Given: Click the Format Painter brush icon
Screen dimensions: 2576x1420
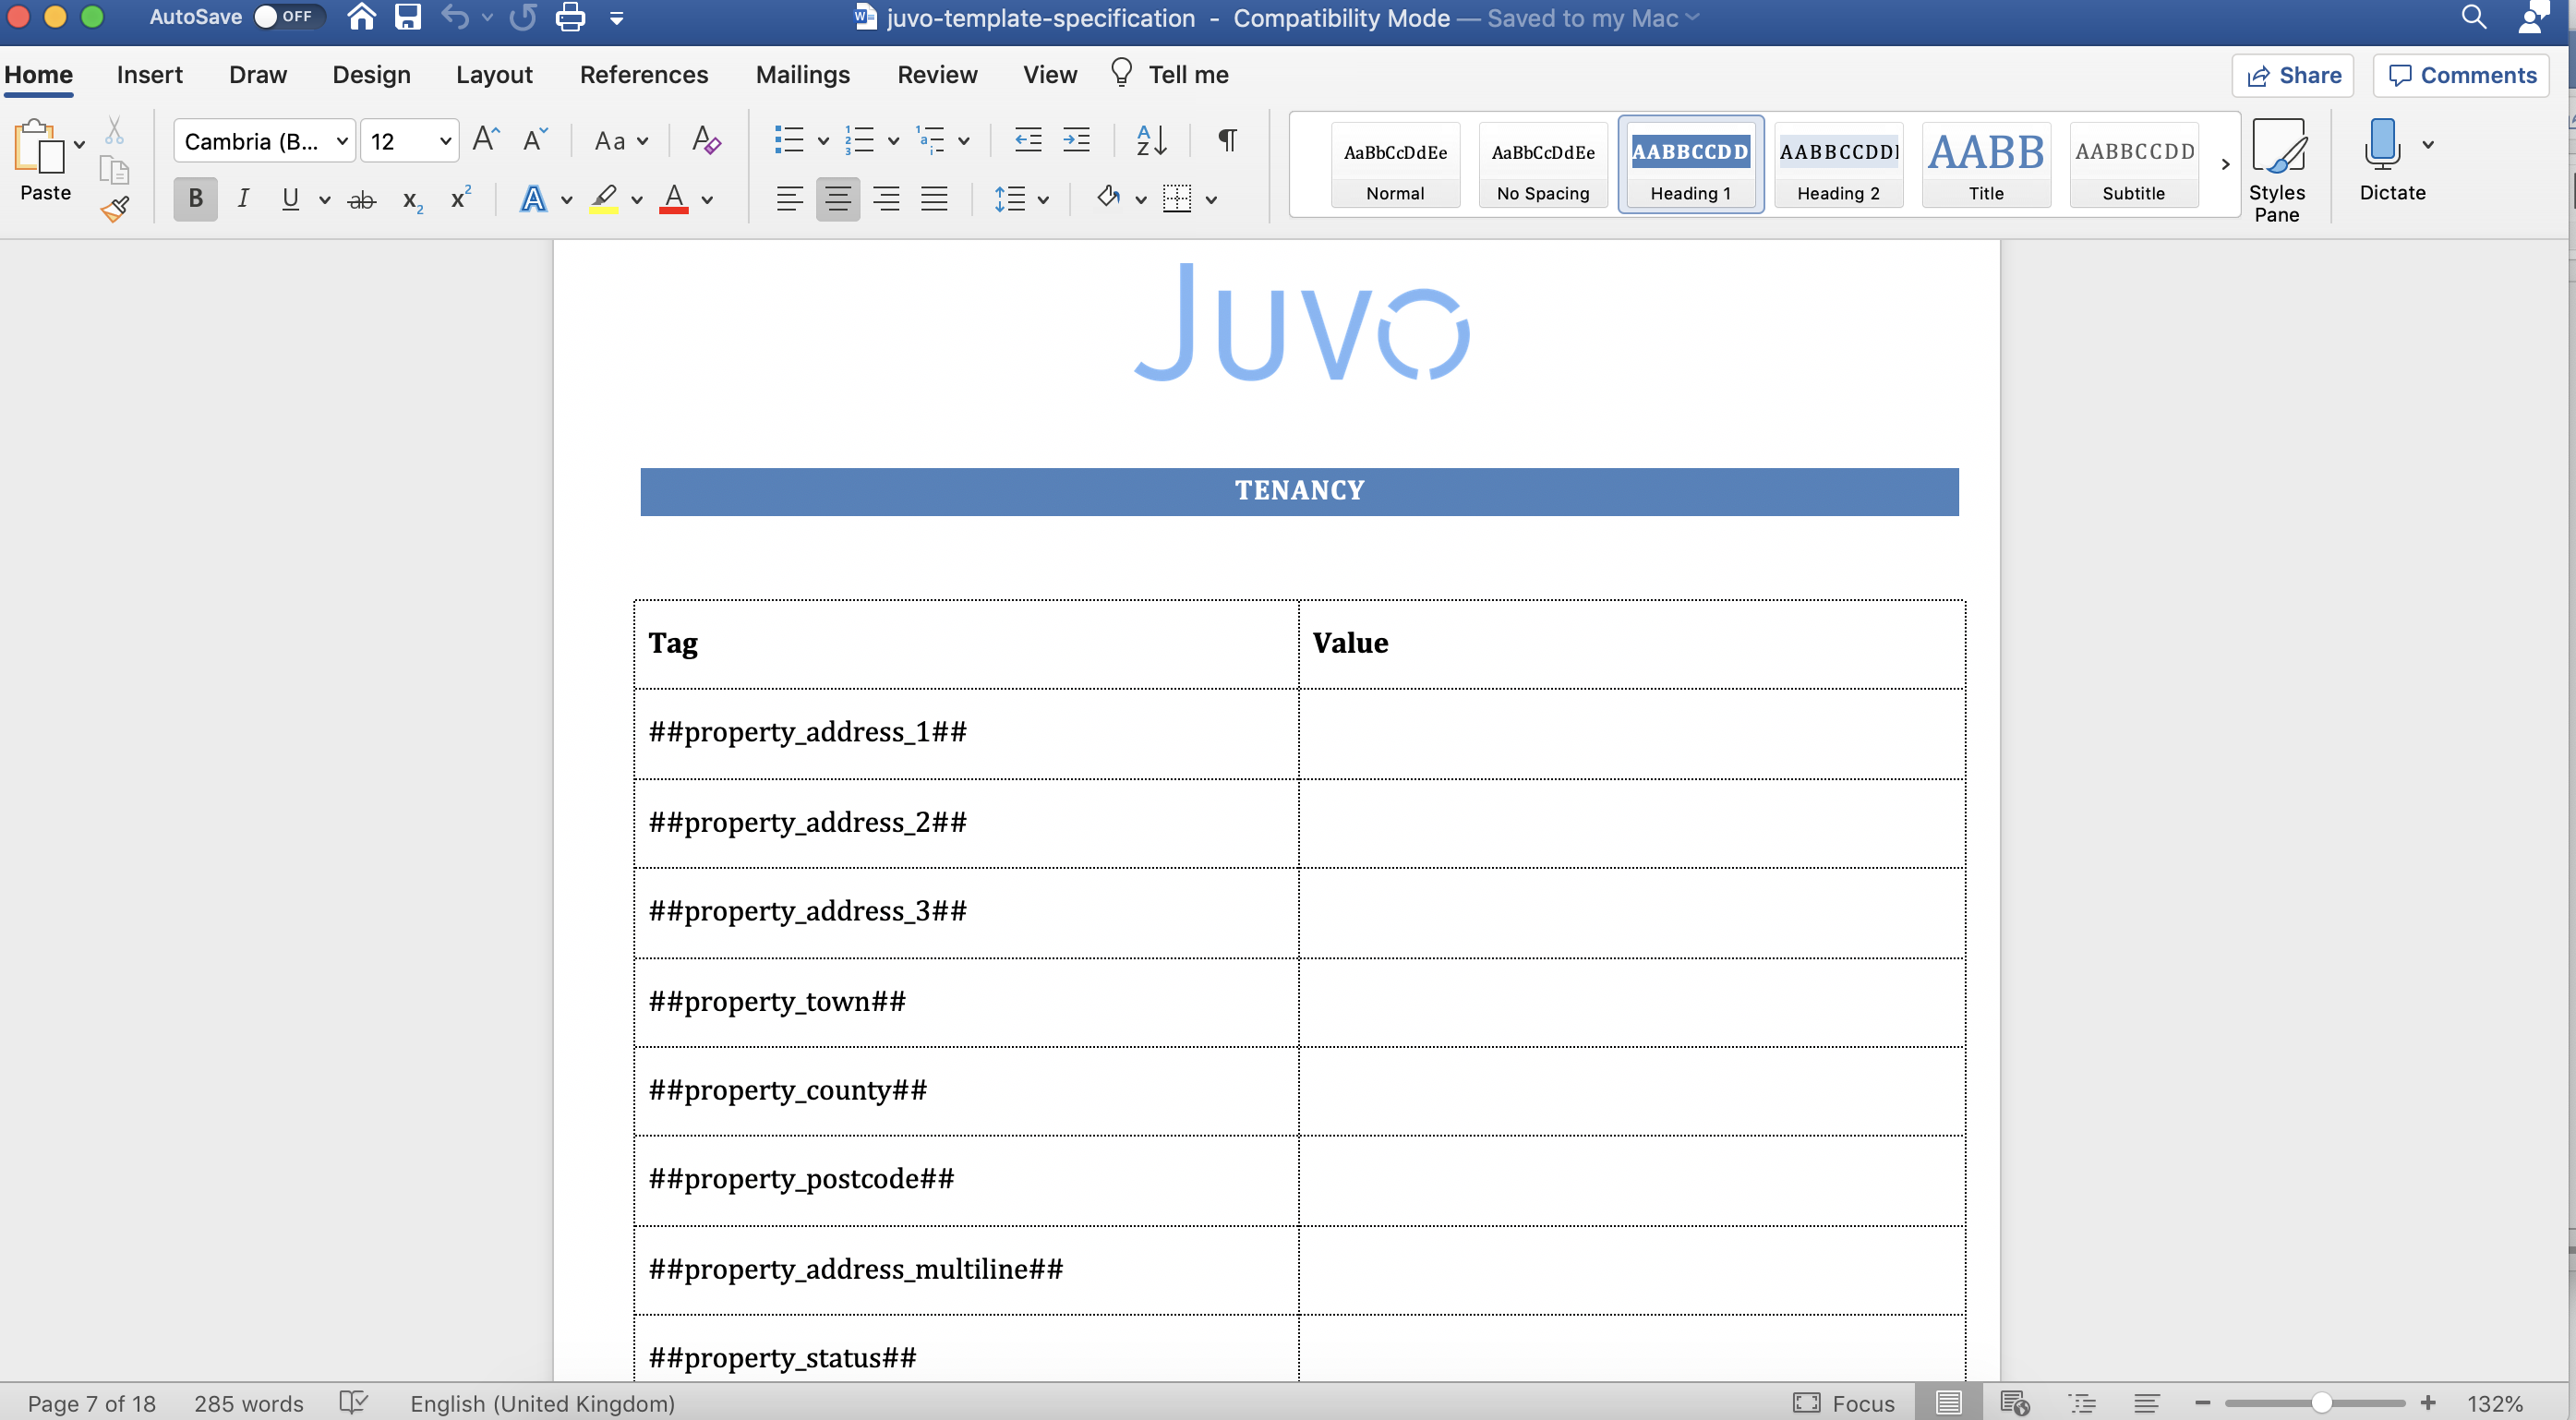Looking at the screenshot, I should tap(115, 209).
